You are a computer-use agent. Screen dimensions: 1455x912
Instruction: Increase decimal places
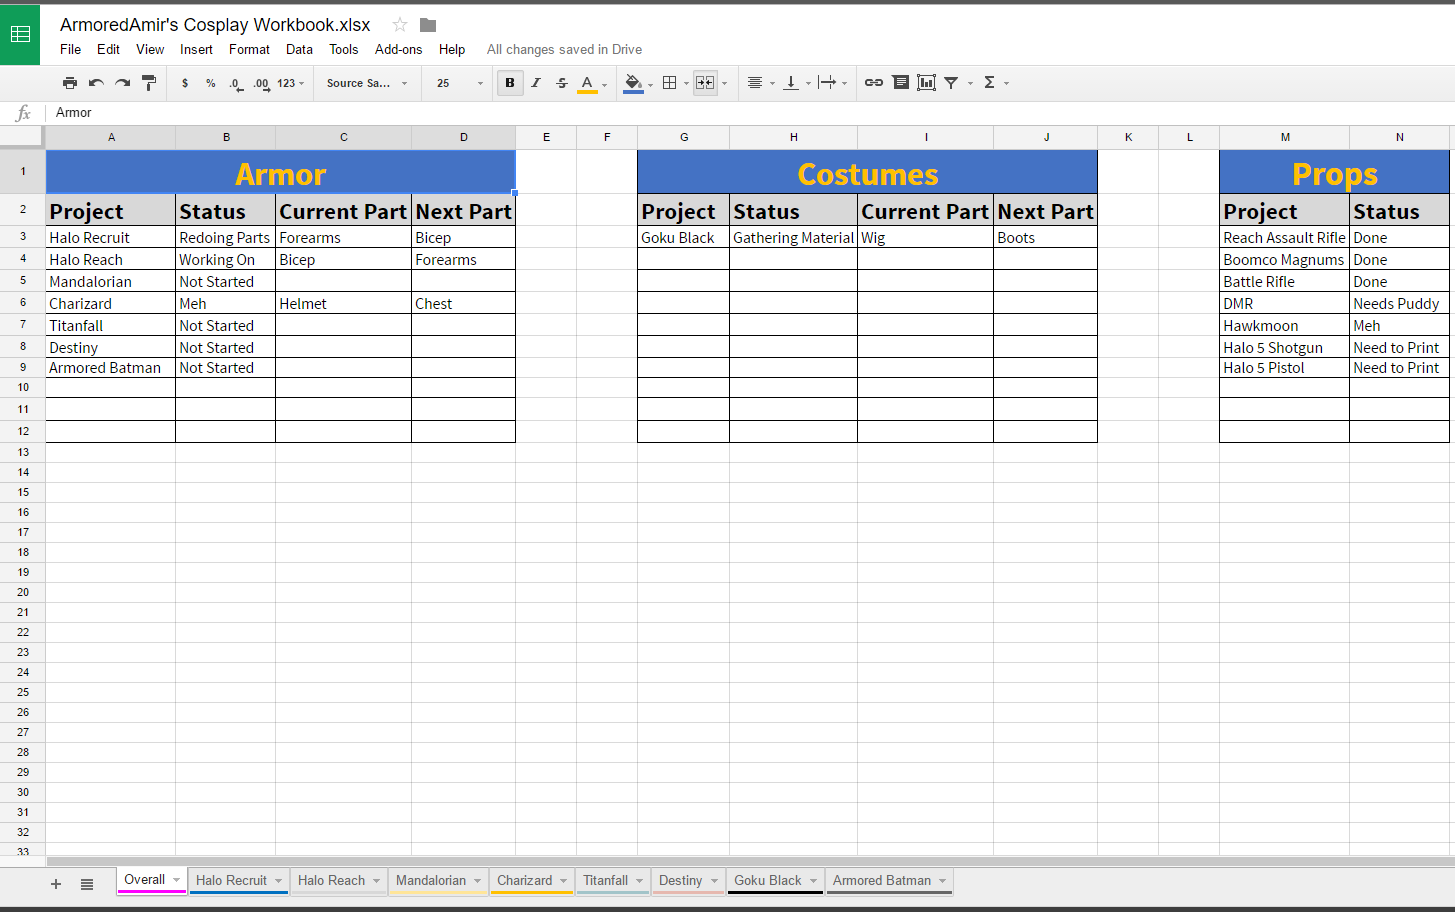(x=261, y=84)
